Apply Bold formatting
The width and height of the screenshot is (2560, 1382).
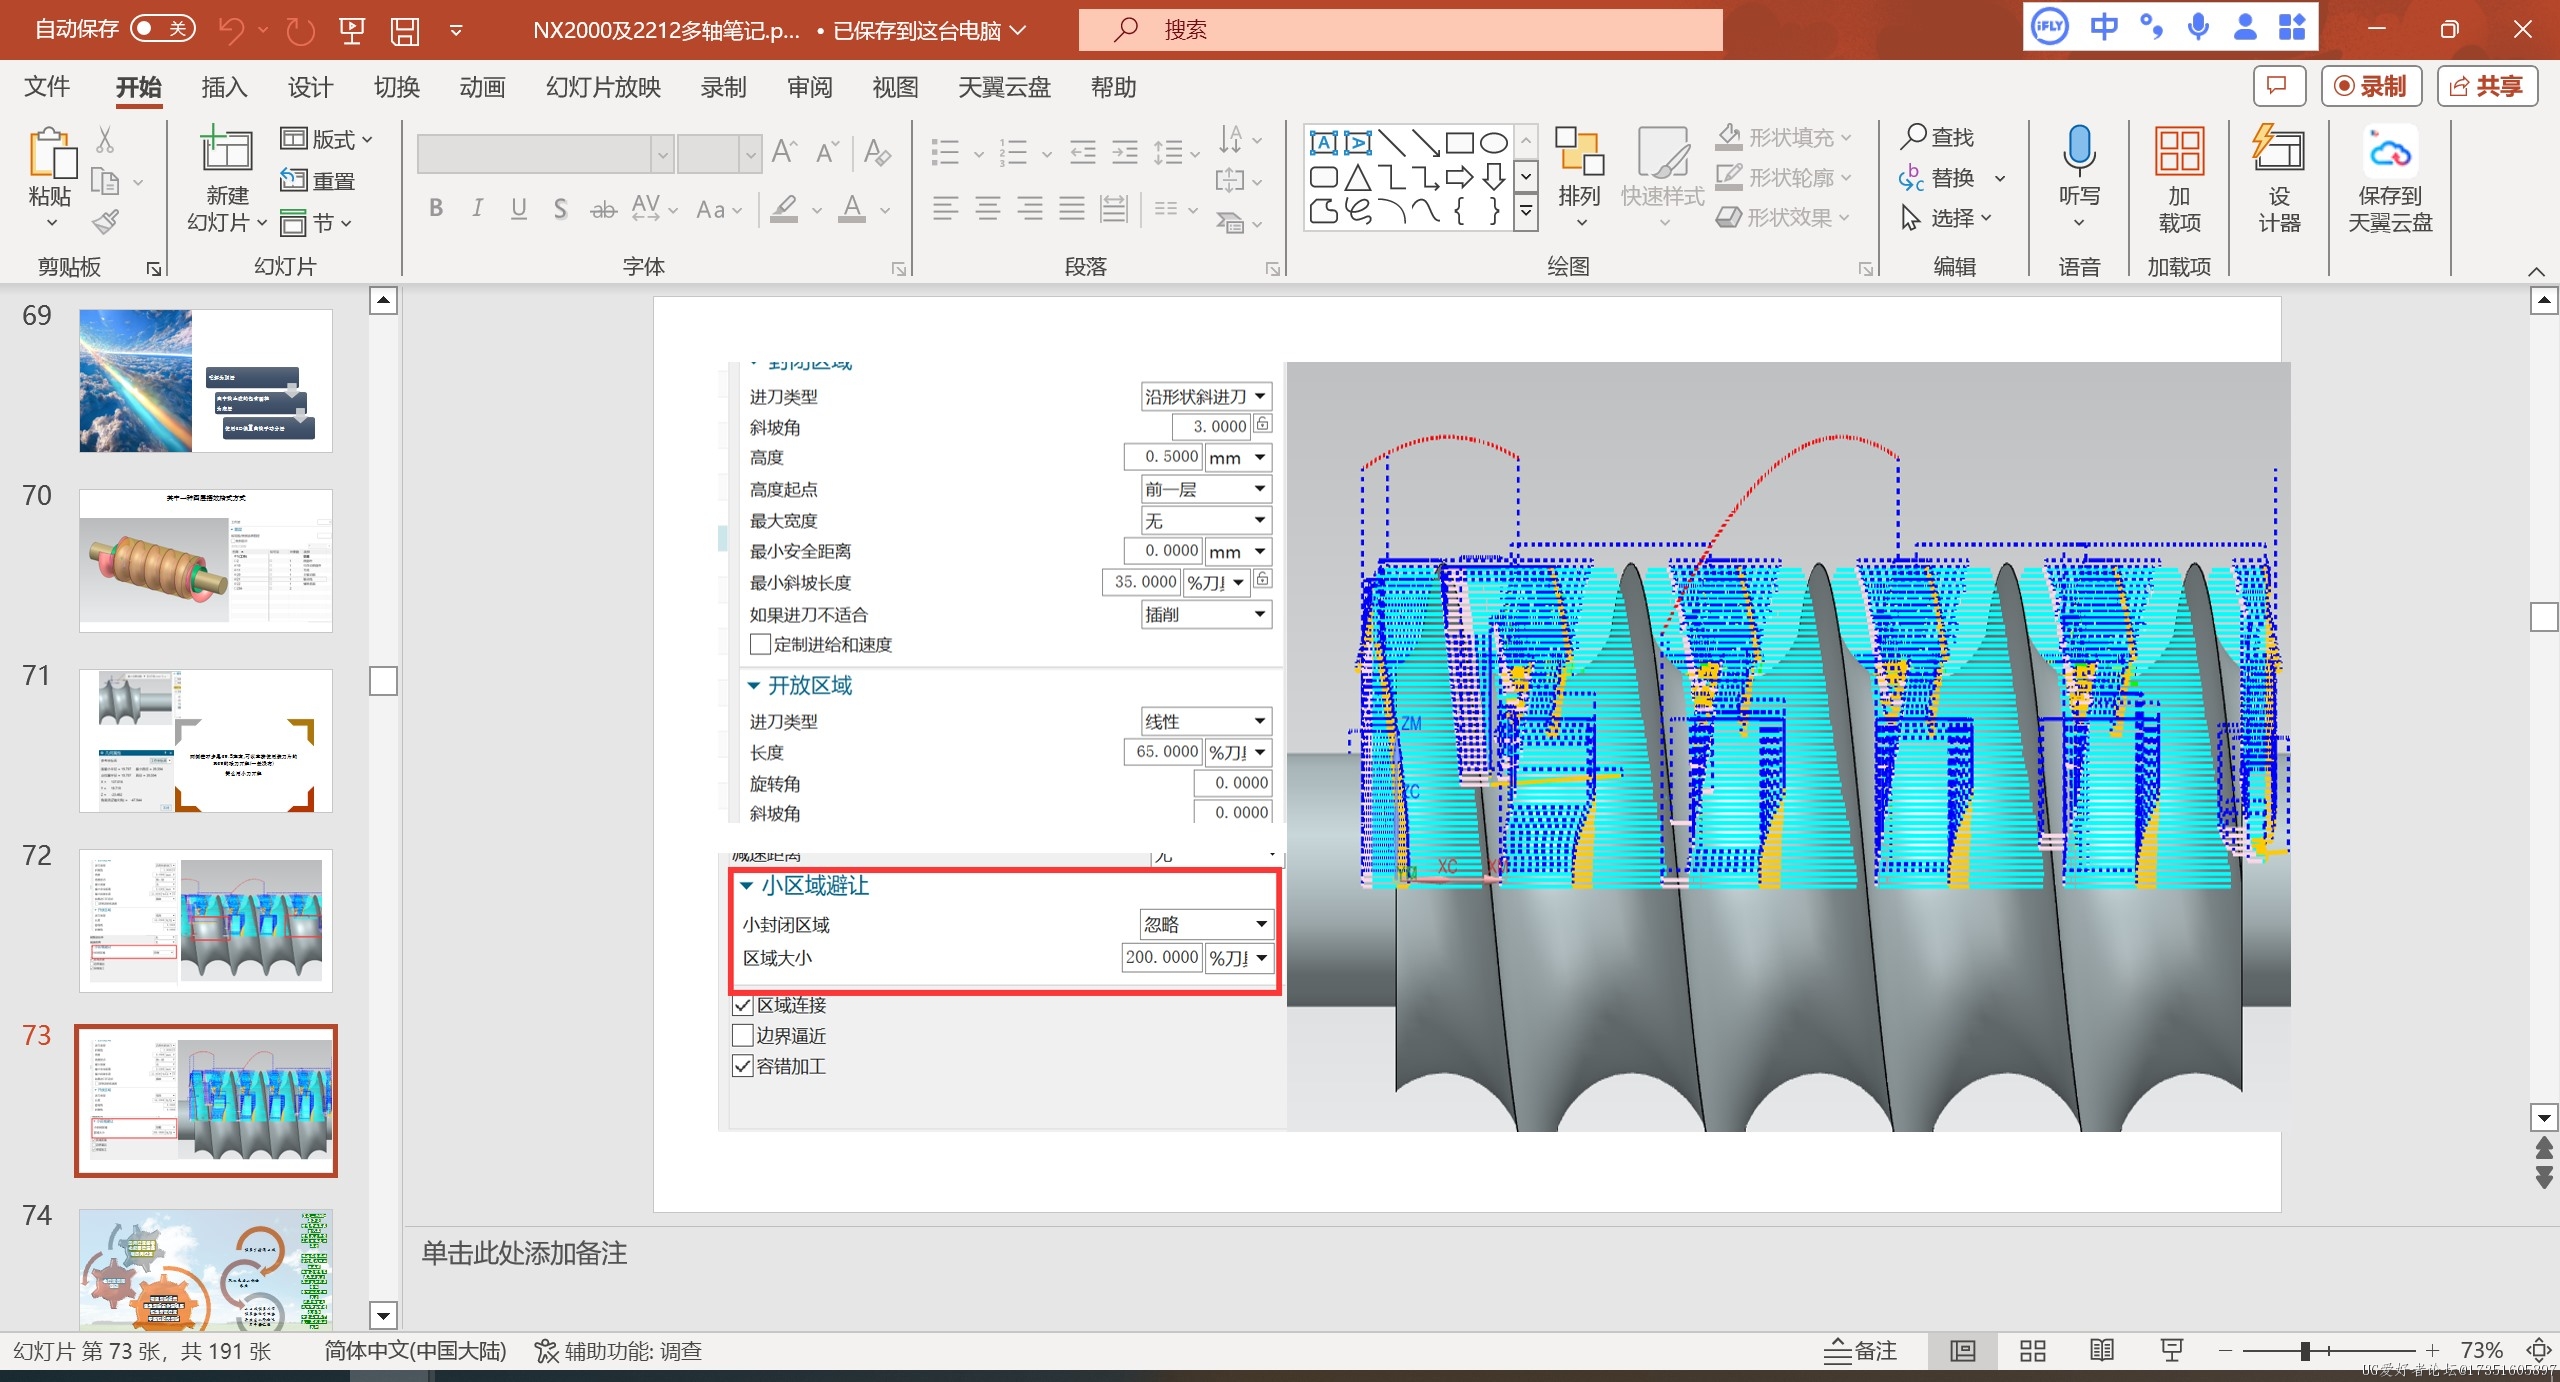click(436, 209)
